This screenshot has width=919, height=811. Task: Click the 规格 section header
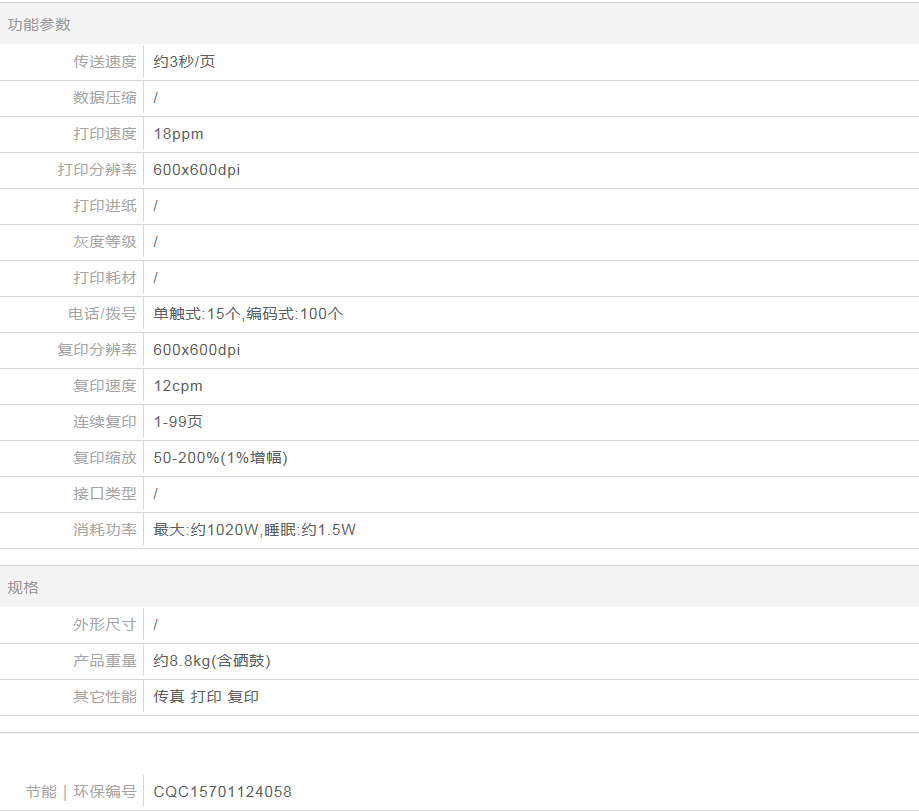point(23,587)
